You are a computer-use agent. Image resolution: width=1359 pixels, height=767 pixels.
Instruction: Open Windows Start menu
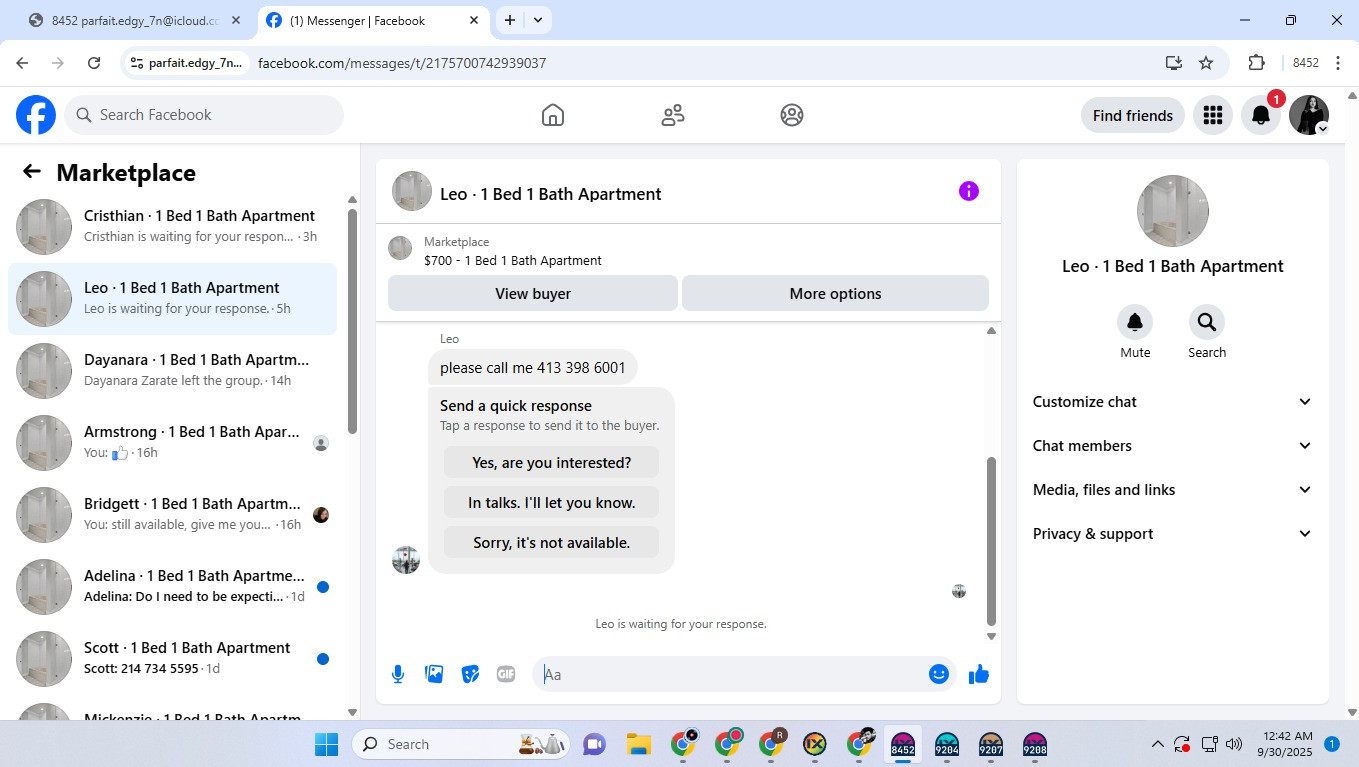(327, 744)
